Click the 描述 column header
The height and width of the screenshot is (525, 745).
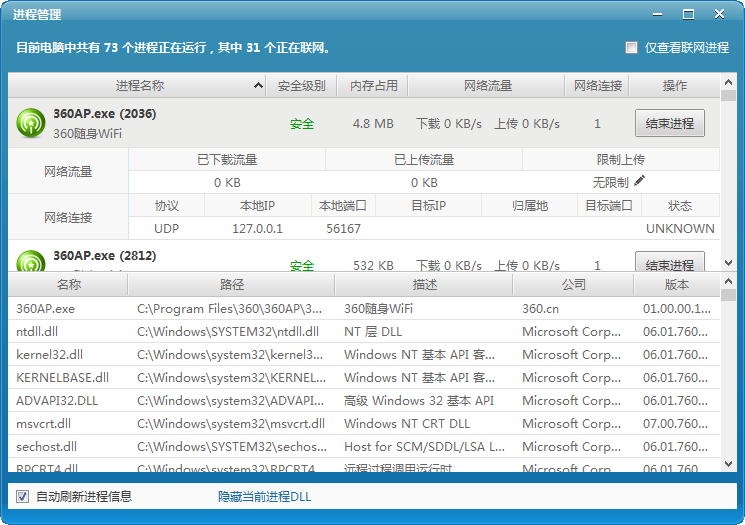[424, 284]
